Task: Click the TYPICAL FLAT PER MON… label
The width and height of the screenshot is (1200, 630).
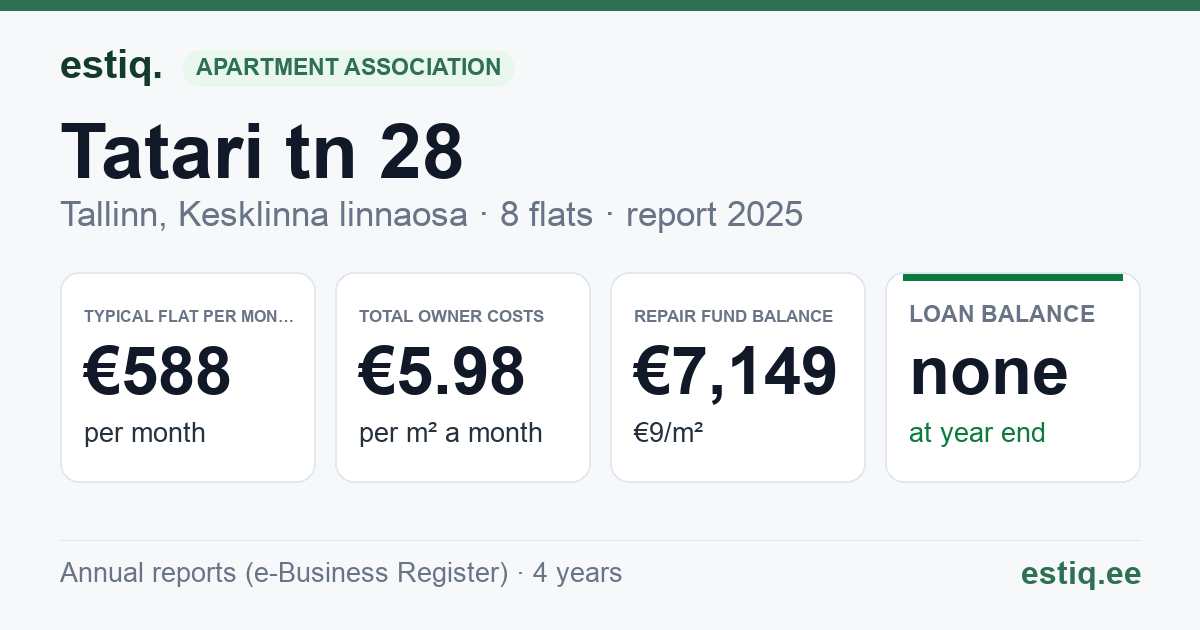Action: [x=189, y=316]
